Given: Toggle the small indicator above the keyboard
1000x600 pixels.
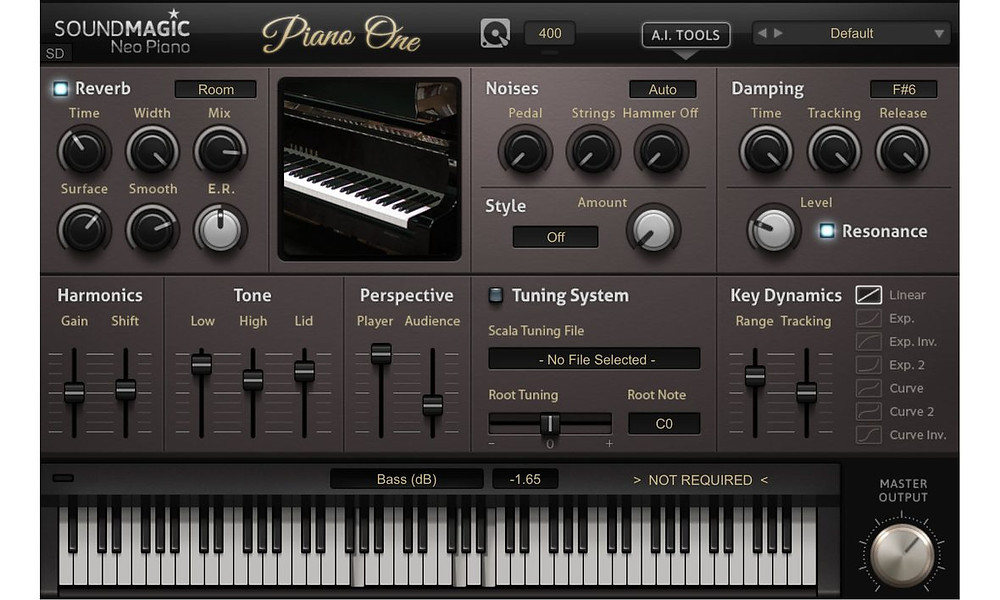Looking at the screenshot, I should pyautogui.click(x=63, y=478).
